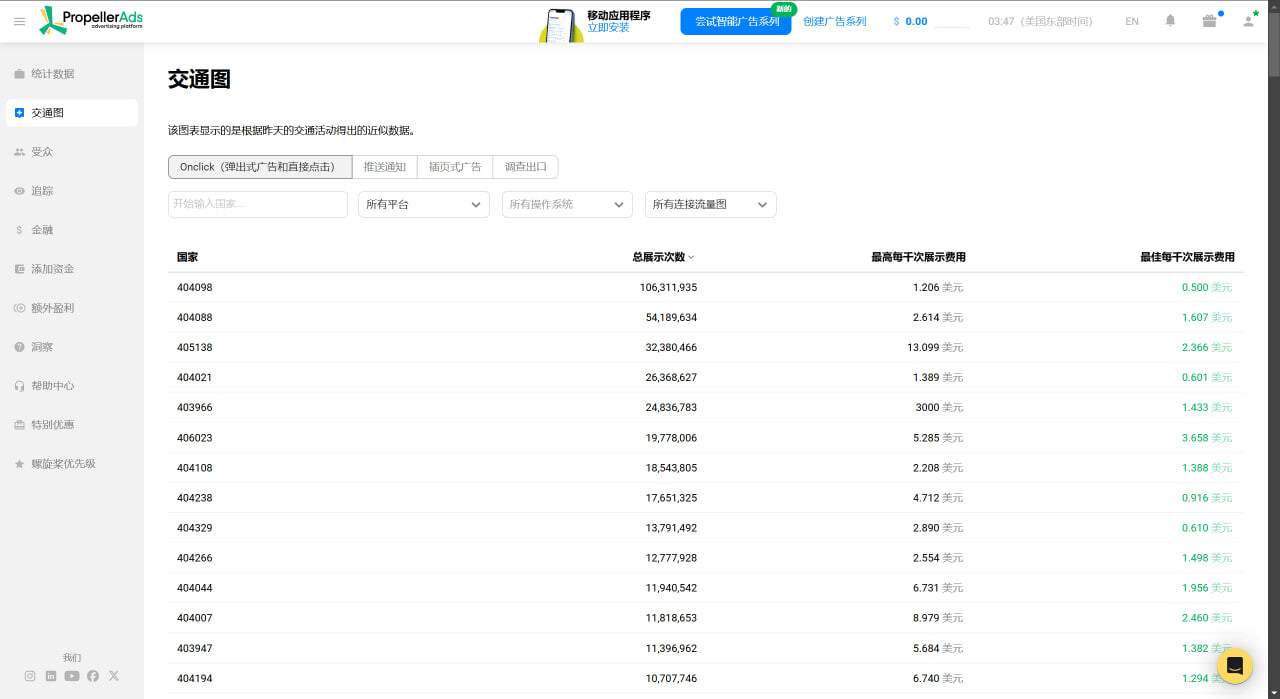The image size is (1280, 699).
Task: Click country row 404098
Action: pyautogui.click(x=706, y=288)
